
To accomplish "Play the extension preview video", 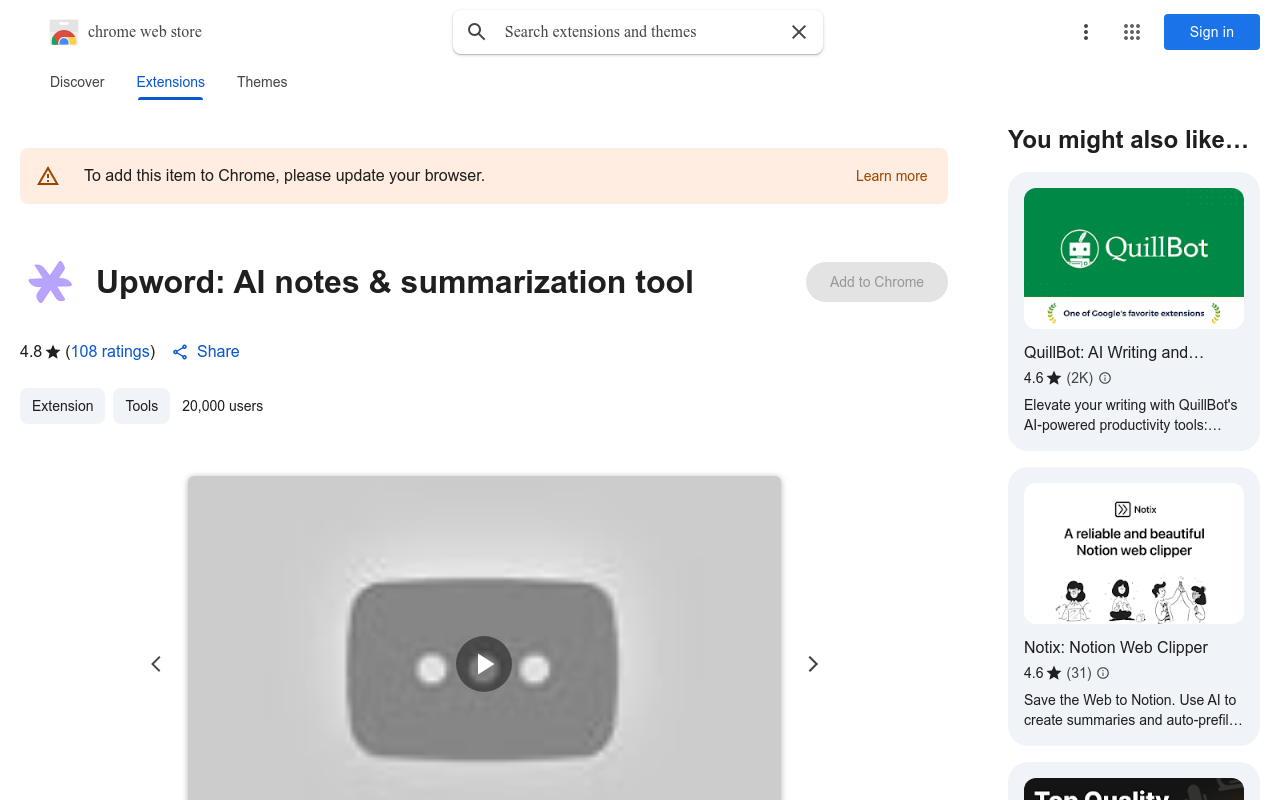I will click(484, 664).
